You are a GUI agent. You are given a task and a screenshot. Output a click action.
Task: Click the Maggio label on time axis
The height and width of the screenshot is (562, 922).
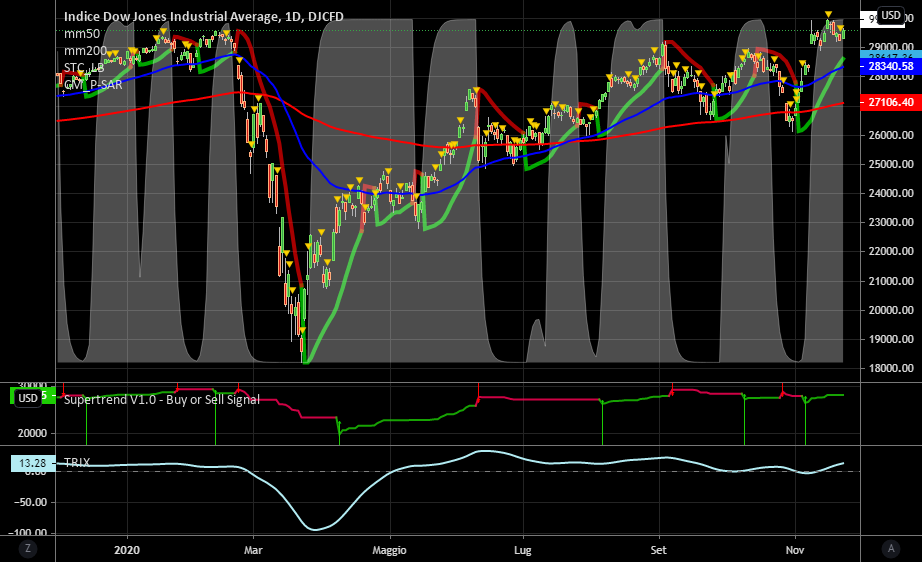pos(389,550)
